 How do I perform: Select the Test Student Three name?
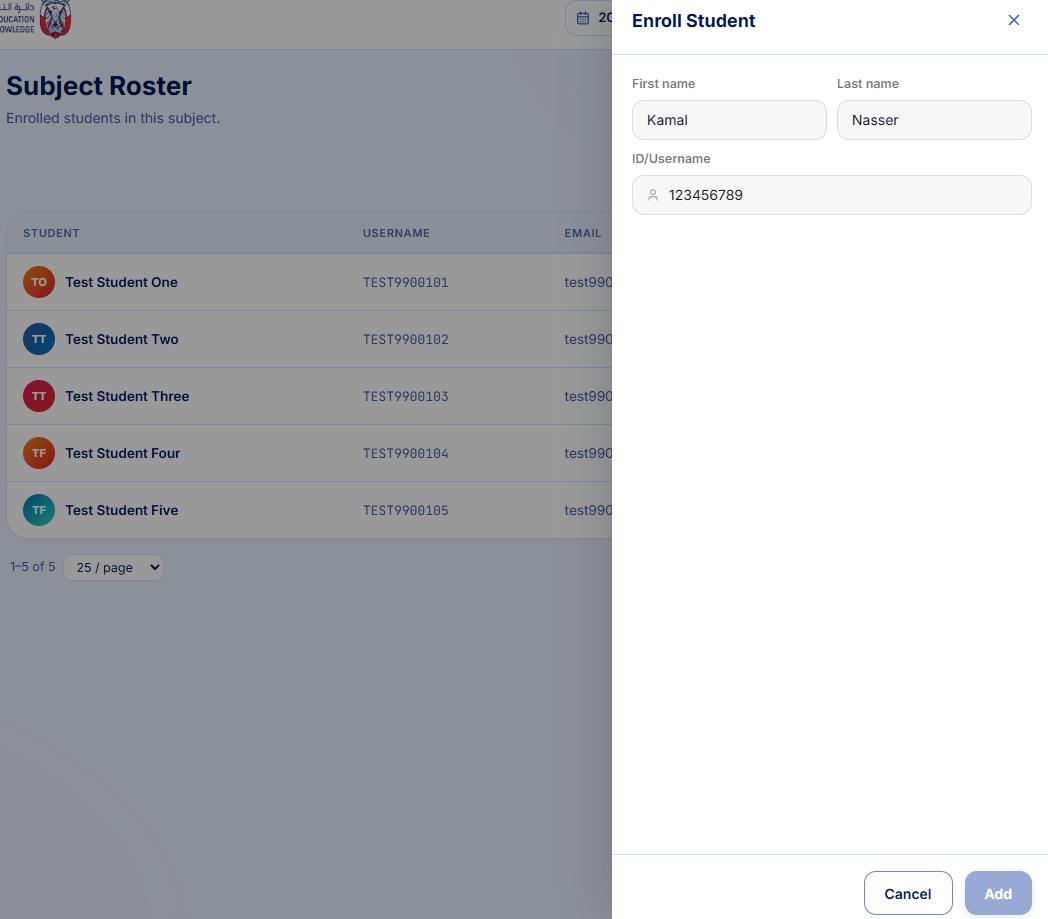click(127, 396)
